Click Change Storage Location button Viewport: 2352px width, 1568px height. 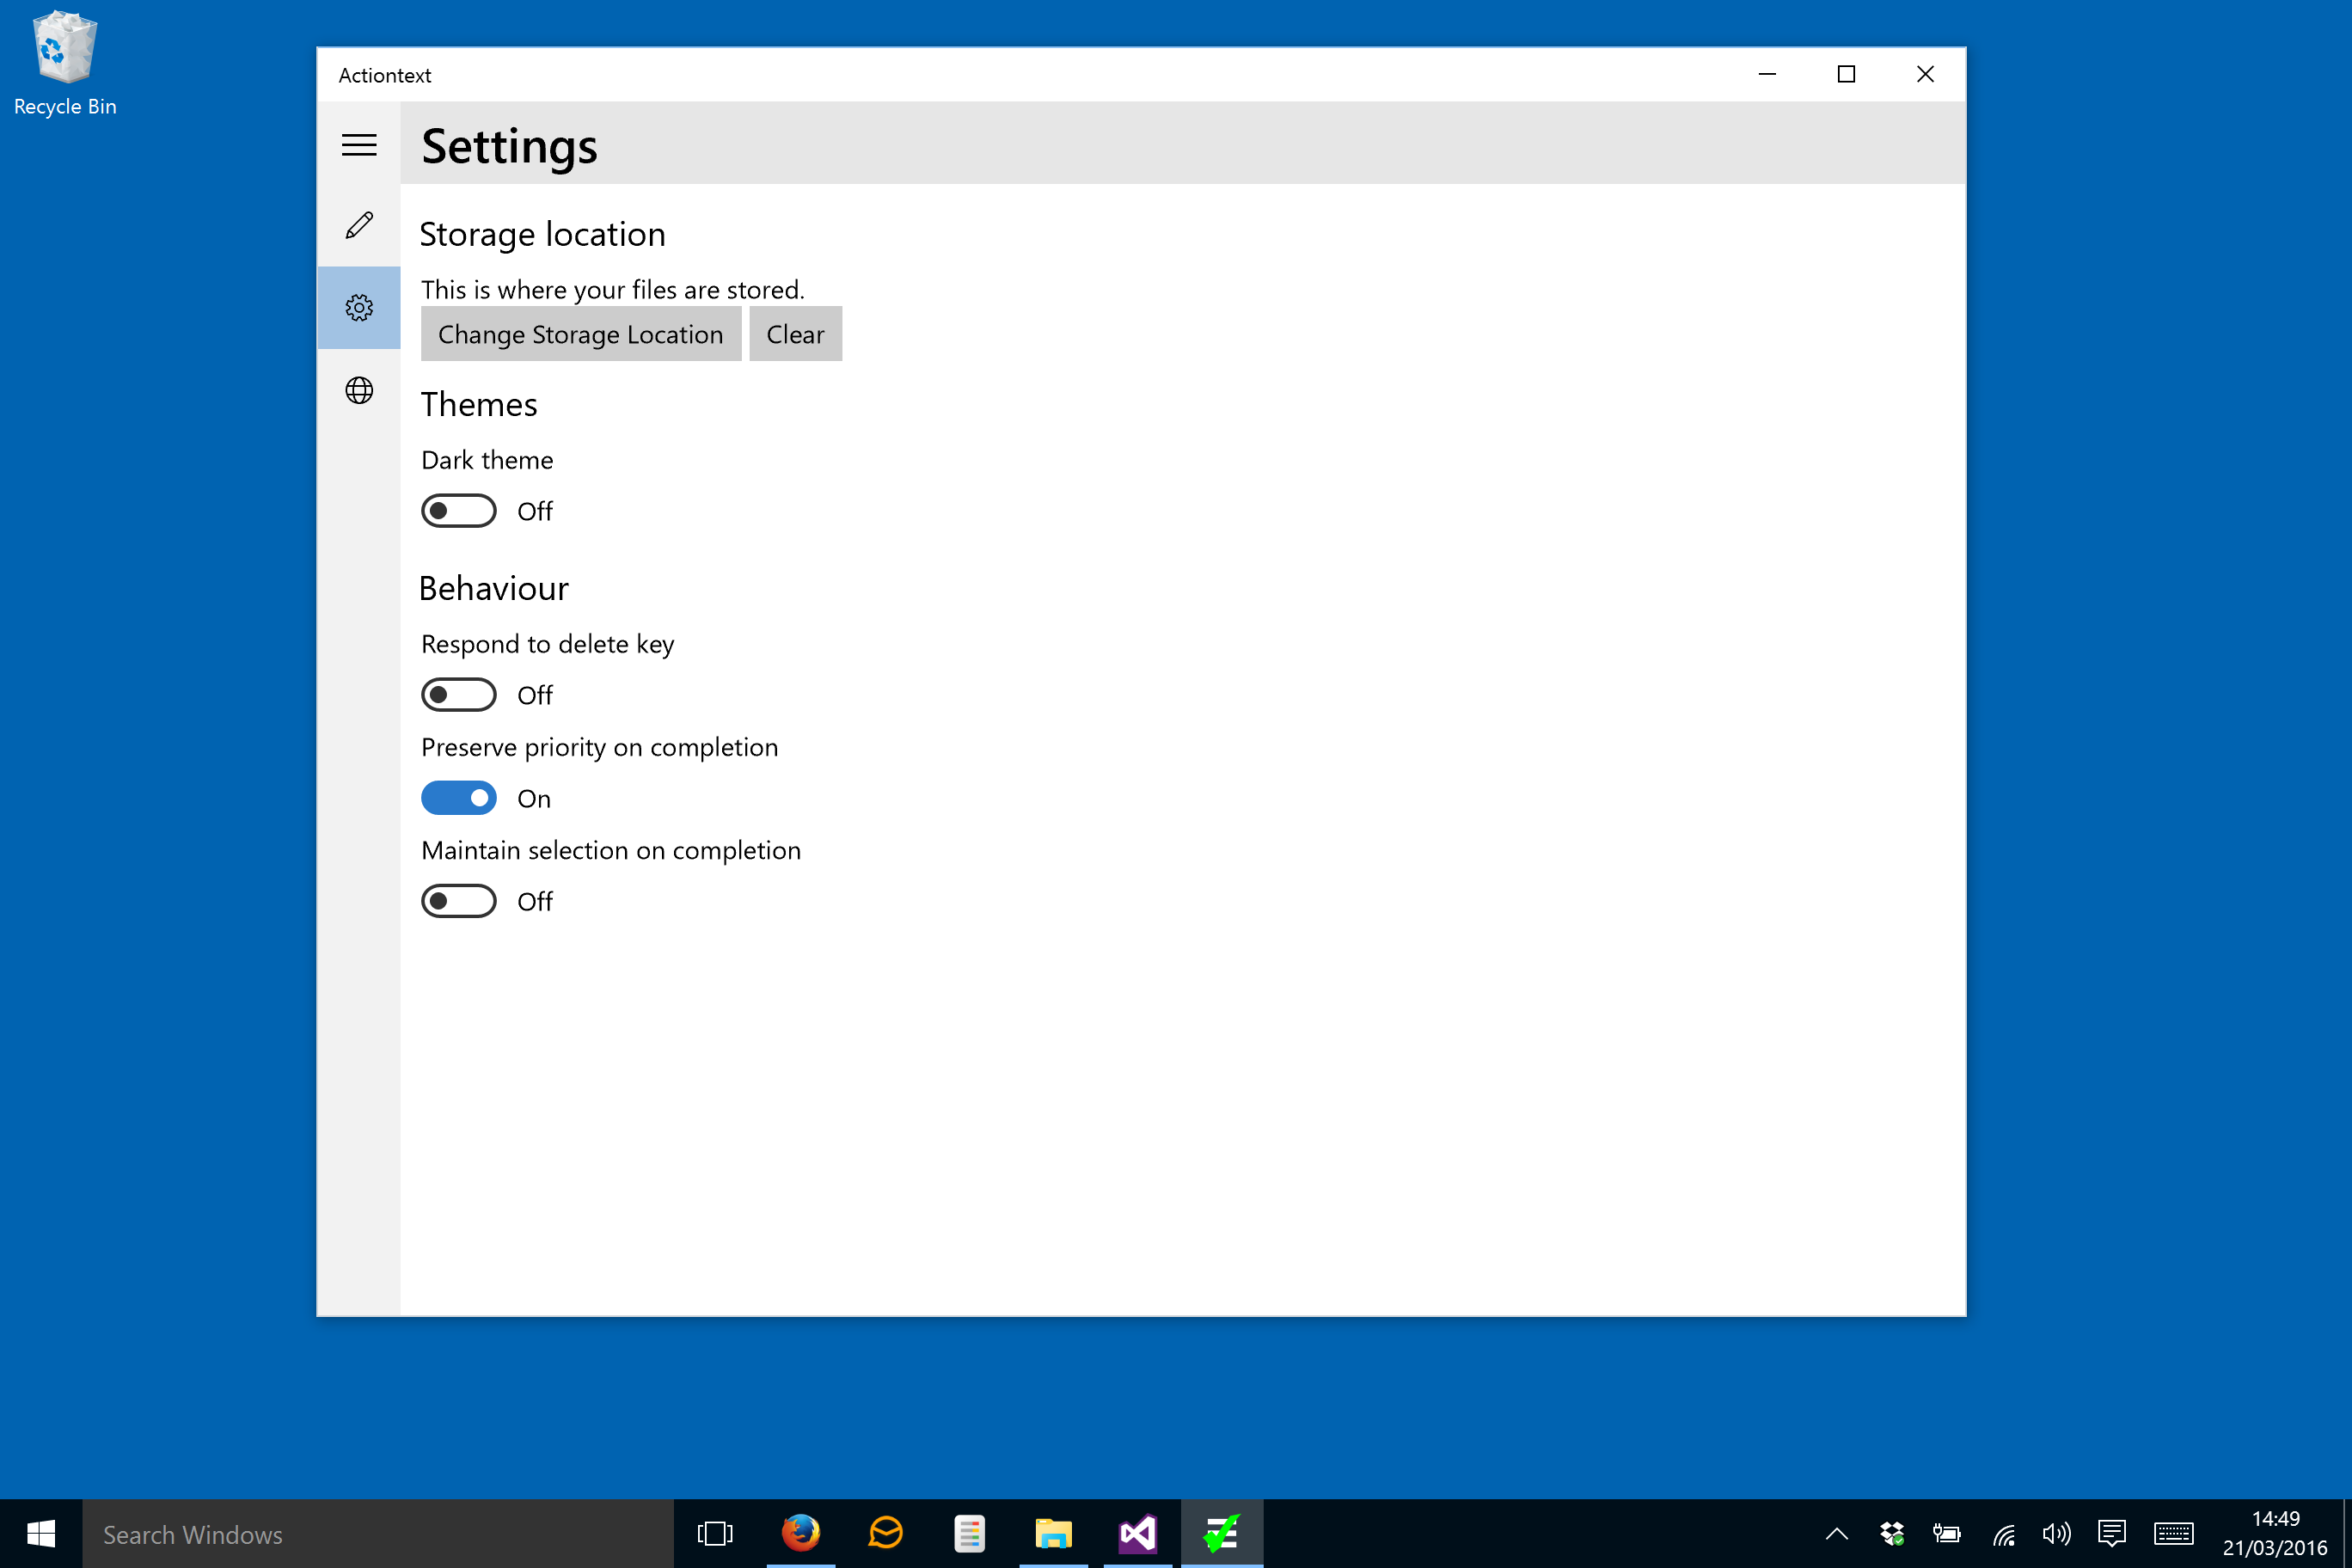(x=580, y=334)
